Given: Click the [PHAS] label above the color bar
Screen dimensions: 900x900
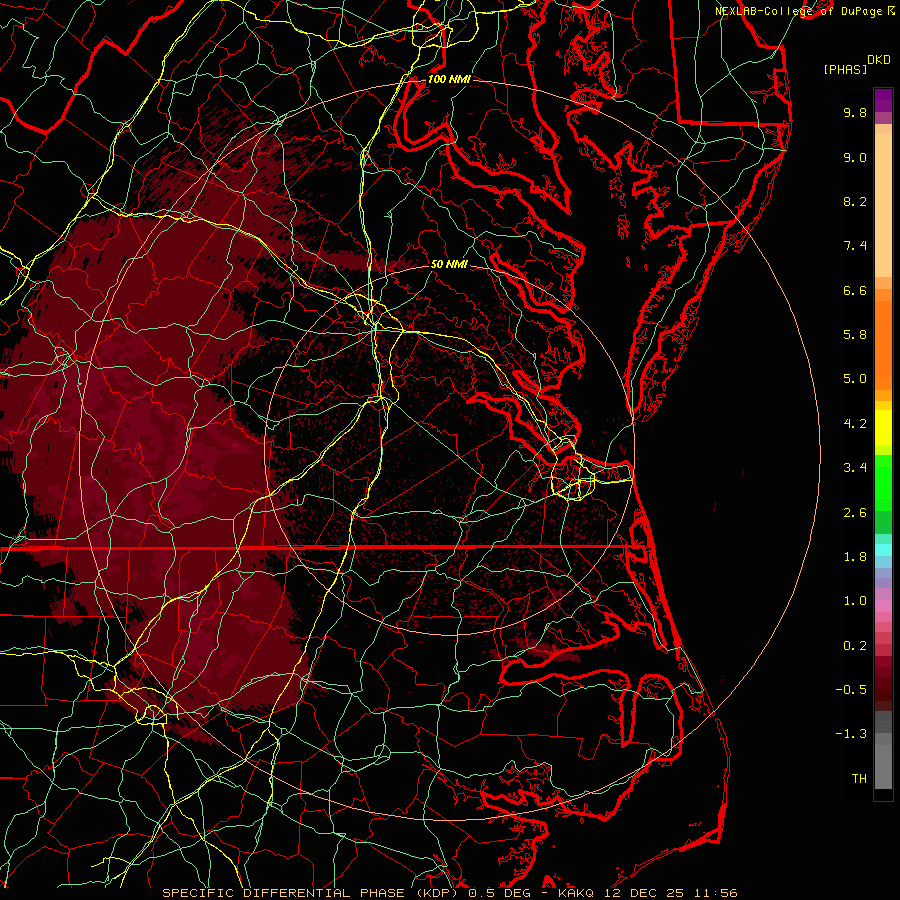Looking at the screenshot, I should [x=845, y=70].
